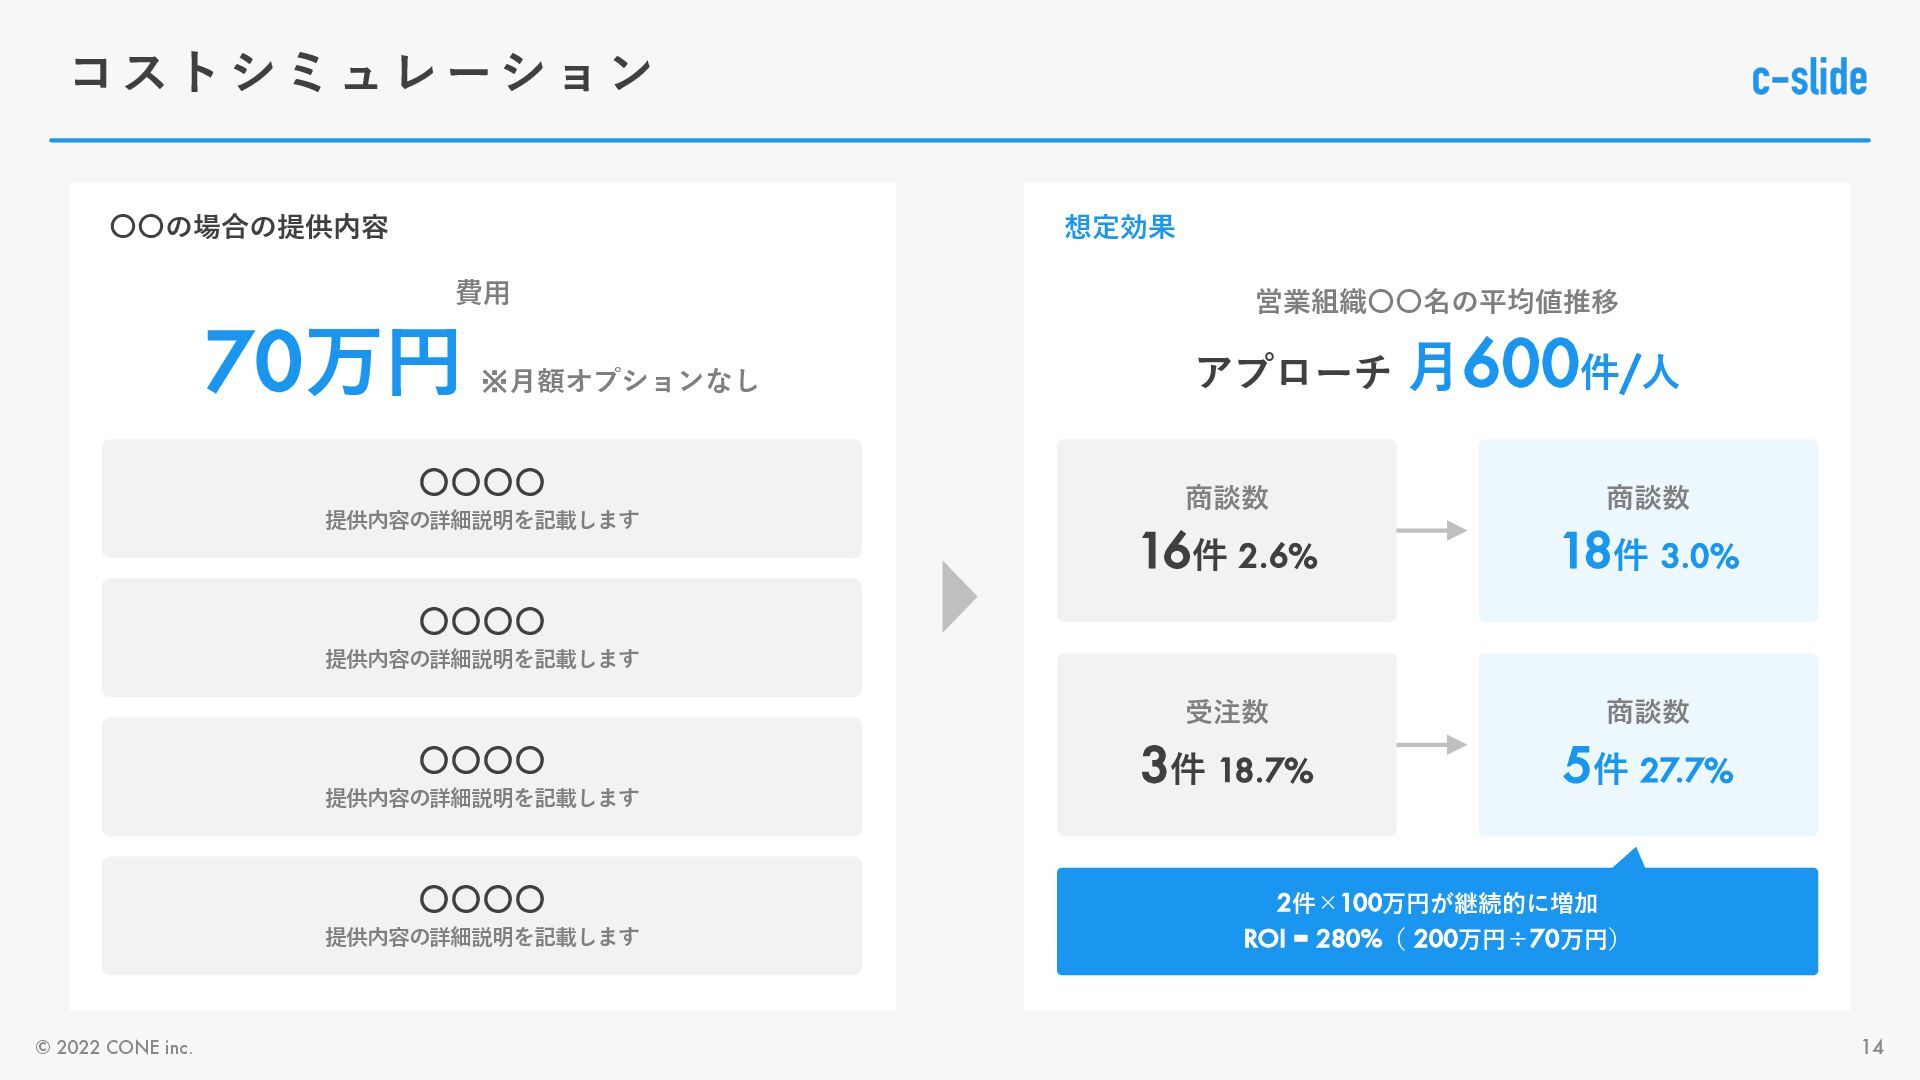Click the 月600件/人 approach figure
The width and height of the screenshot is (1920, 1080).
tap(1543, 366)
